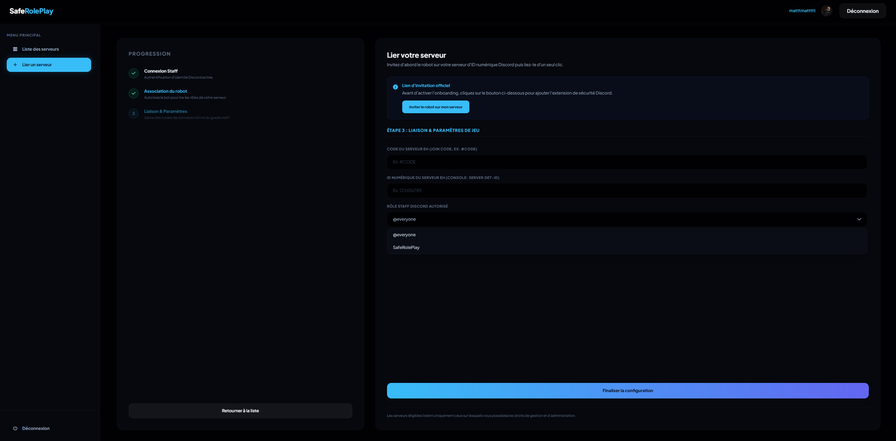The image size is (896, 441).
Task: Click the top-right Déconnexion button
Action: click(862, 11)
